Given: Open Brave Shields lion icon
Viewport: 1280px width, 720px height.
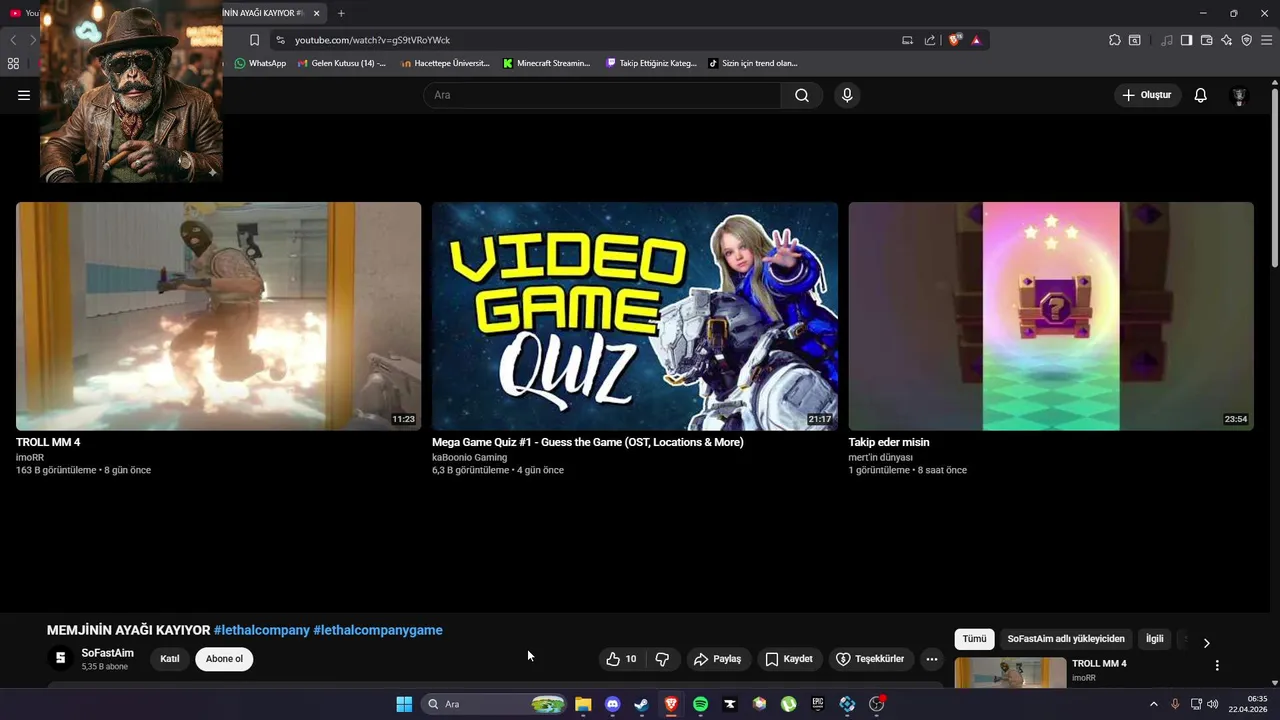Looking at the screenshot, I should pos(955,40).
